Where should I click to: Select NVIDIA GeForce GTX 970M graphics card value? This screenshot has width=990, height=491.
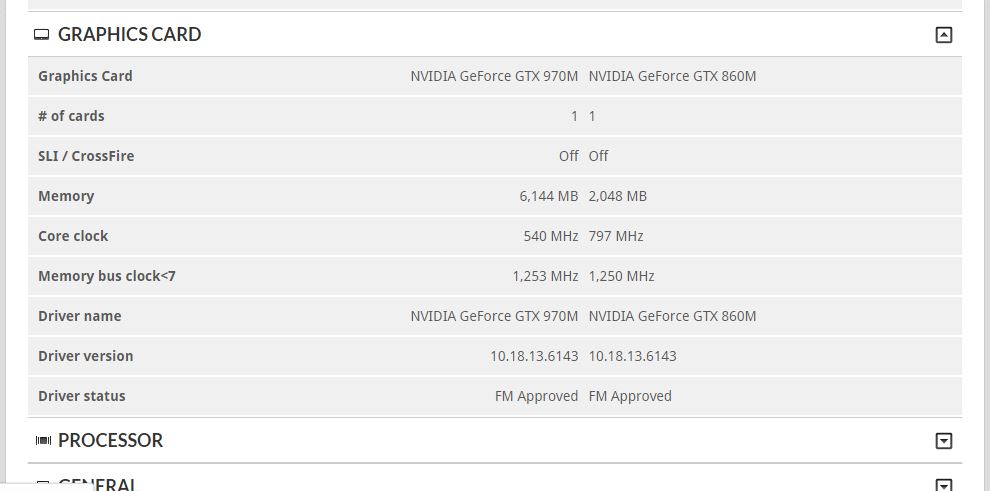(x=494, y=76)
